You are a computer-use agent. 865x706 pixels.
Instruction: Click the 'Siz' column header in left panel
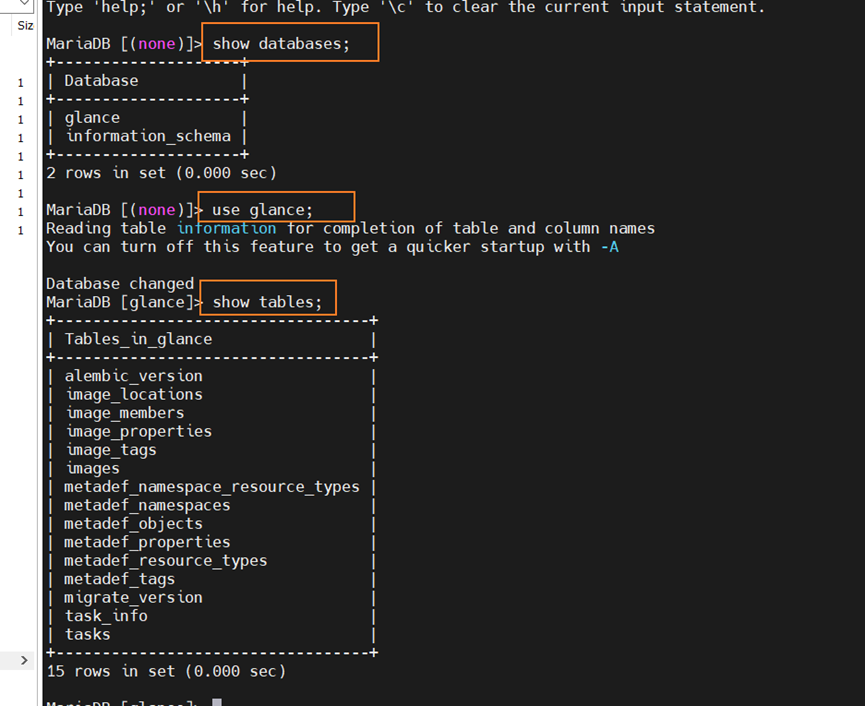tap(25, 25)
